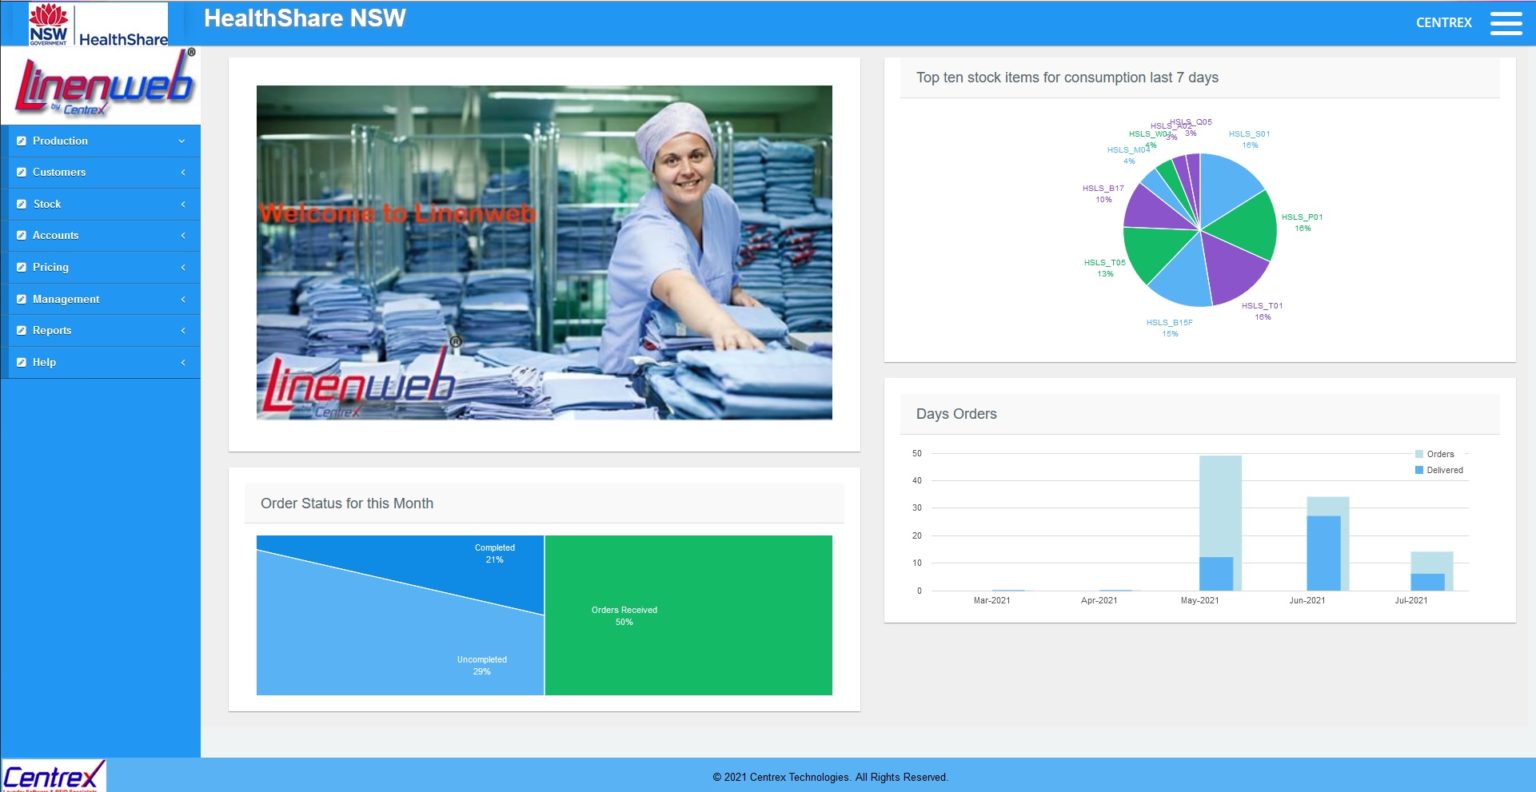Open the Customers menu

click(x=59, y=172)
